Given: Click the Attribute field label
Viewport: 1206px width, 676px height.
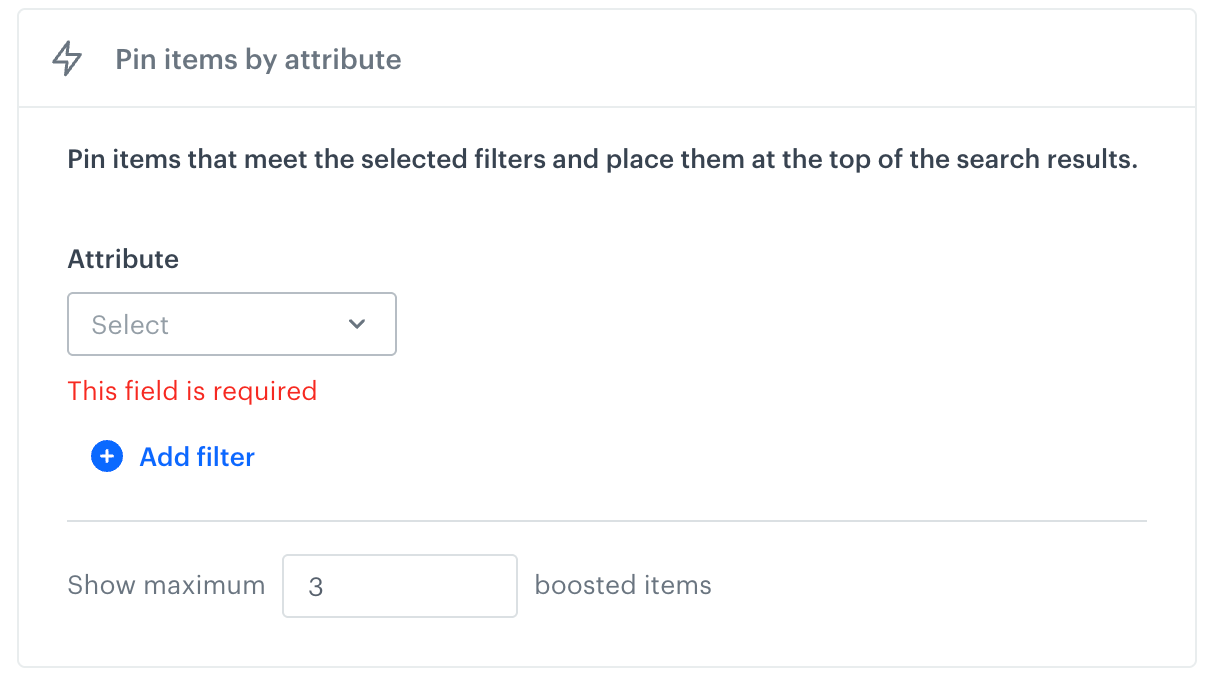Looking at the screenshot, I should pos(123,259).
